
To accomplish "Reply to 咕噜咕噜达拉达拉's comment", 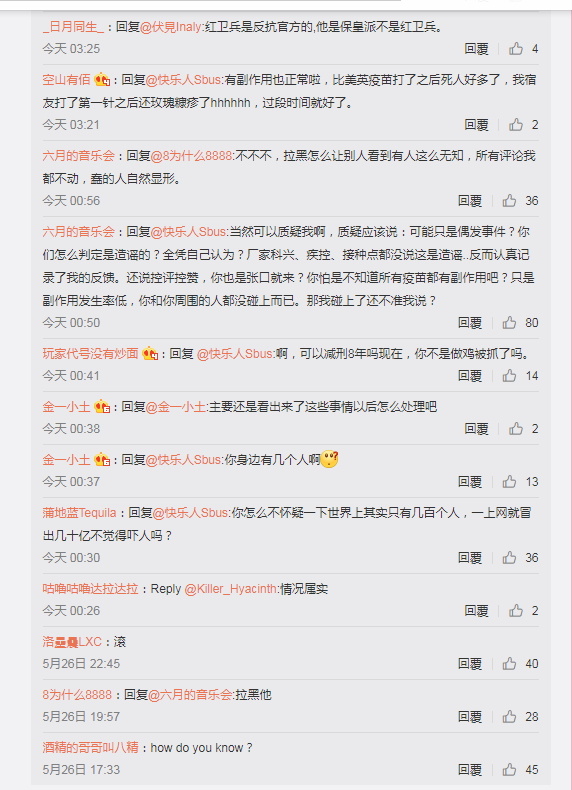I will pyautogui.click(x=476, y=611).
